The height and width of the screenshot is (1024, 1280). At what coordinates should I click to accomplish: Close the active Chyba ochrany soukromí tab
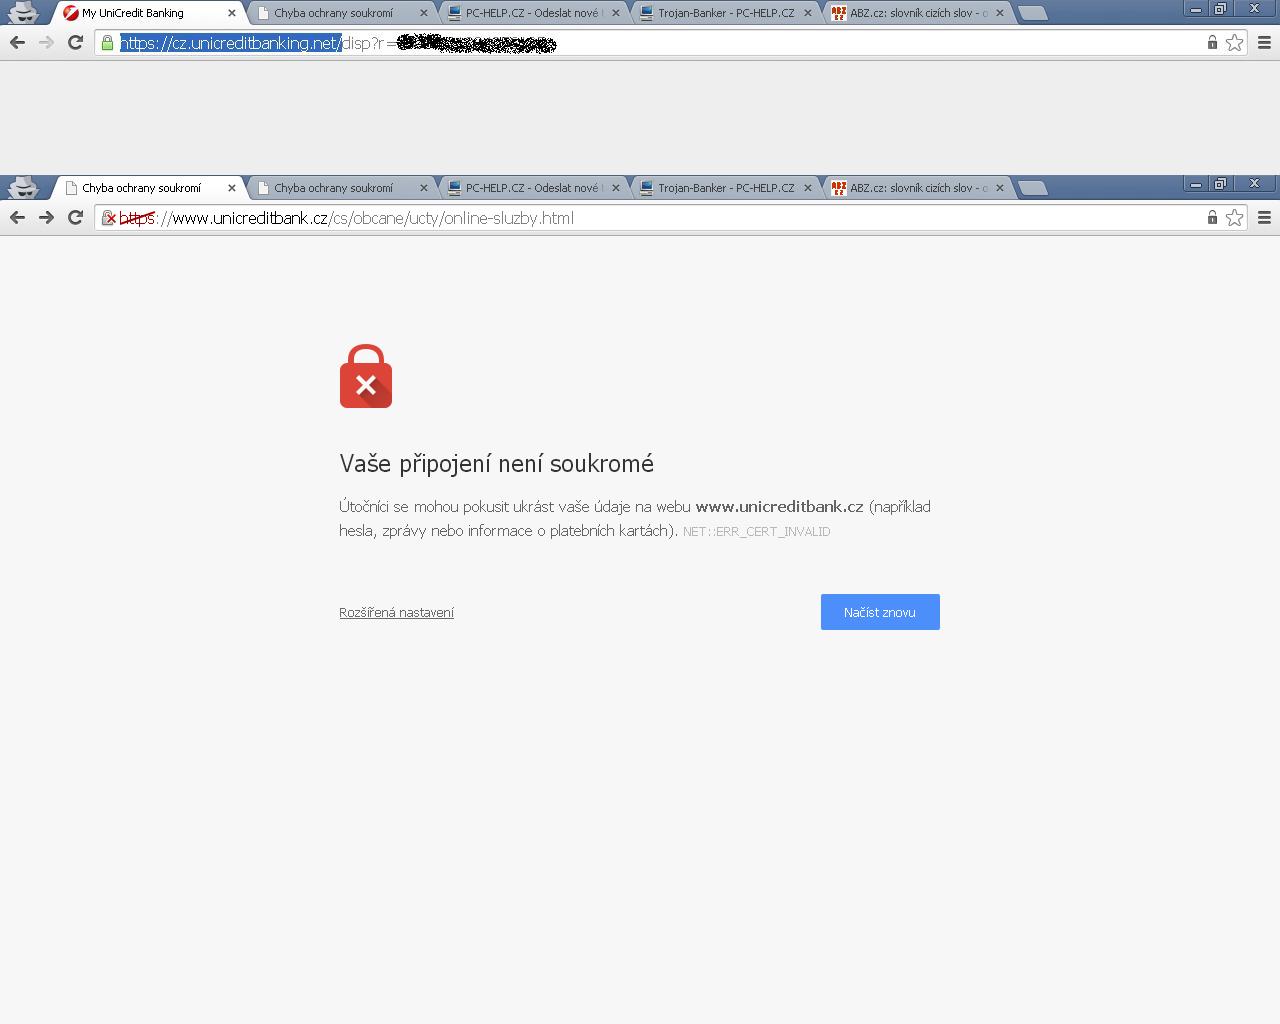pos(232,188)
